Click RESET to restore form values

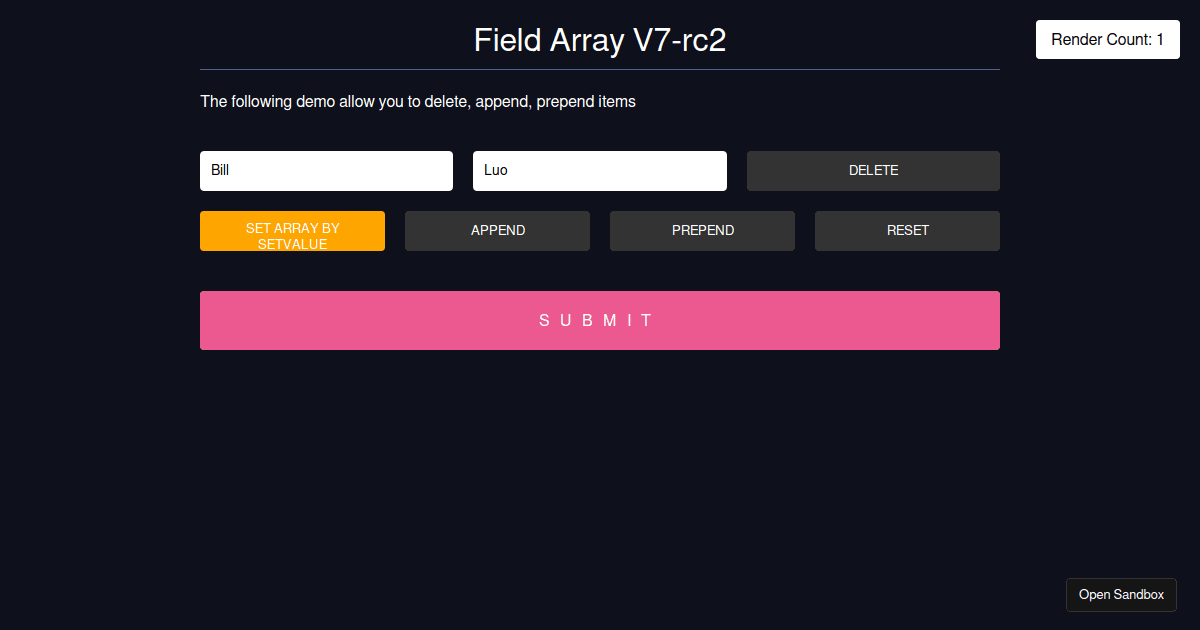906,230
